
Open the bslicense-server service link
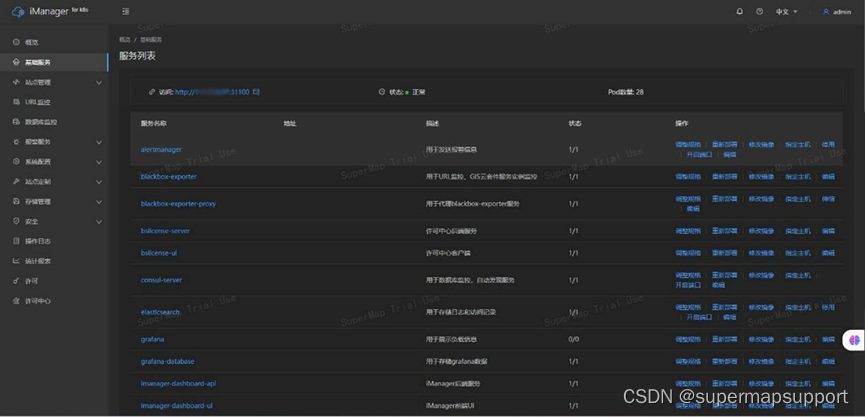pos(165,231)
